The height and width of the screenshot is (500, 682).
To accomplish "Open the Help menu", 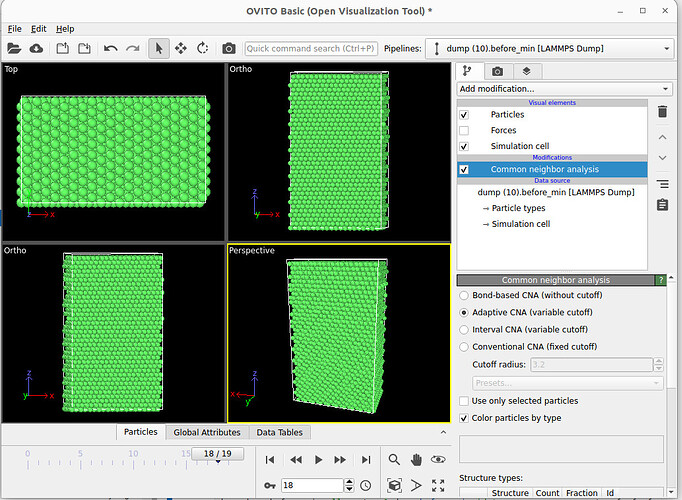I will click(65, 29).
